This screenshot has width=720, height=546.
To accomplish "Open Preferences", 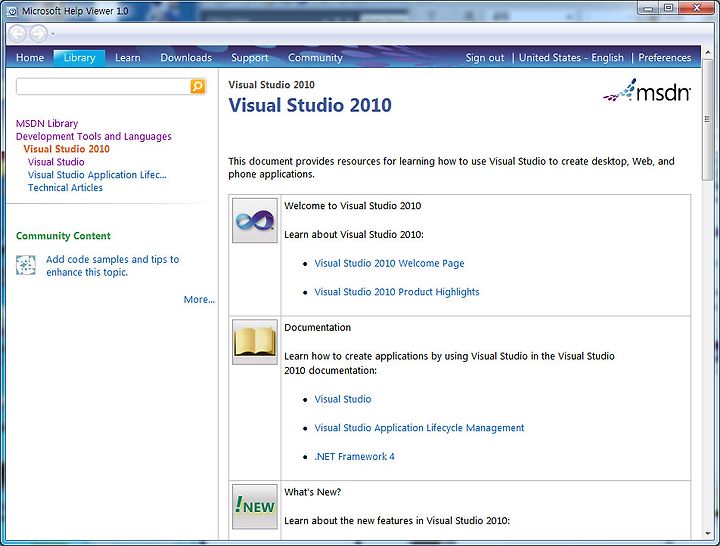I will pyautogui.click(x=664, y=58).
